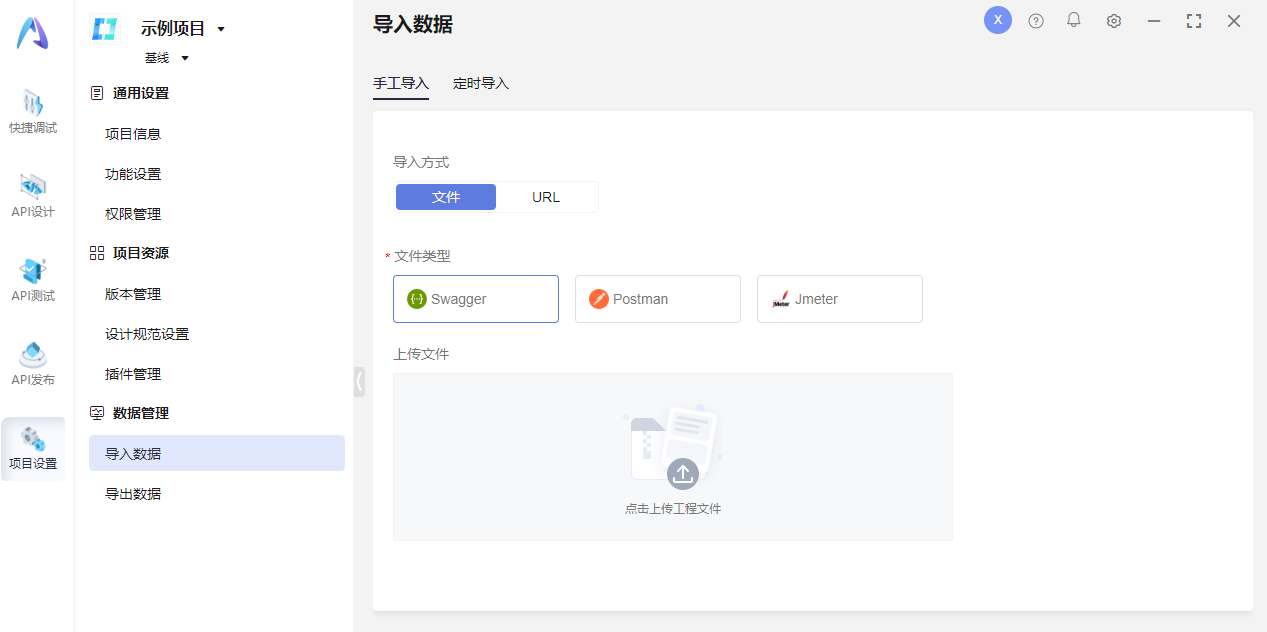
Task: Open the API发布 publish module
Action: click(x=33, y=363)
